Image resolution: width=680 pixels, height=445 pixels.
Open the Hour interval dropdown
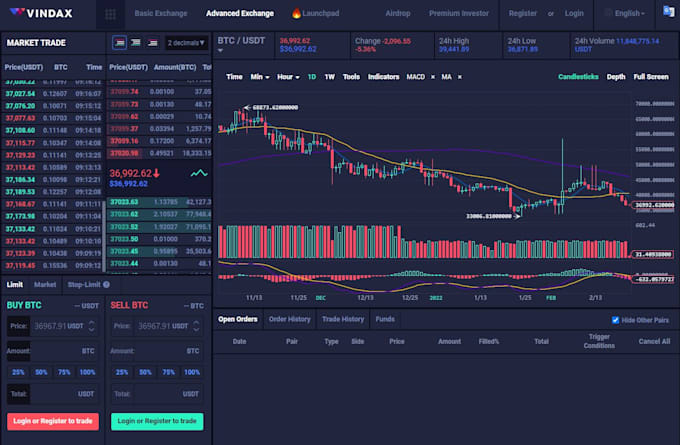click(288, 77)
